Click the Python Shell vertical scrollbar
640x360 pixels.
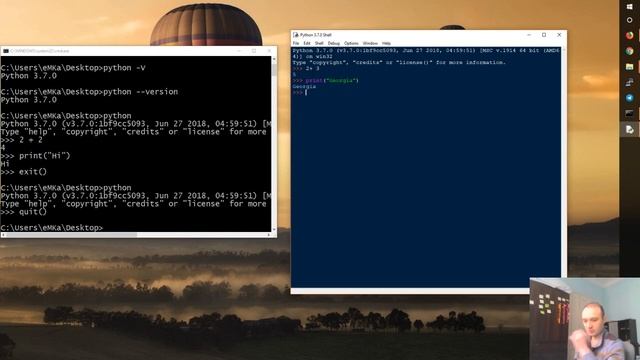[564, 167]
